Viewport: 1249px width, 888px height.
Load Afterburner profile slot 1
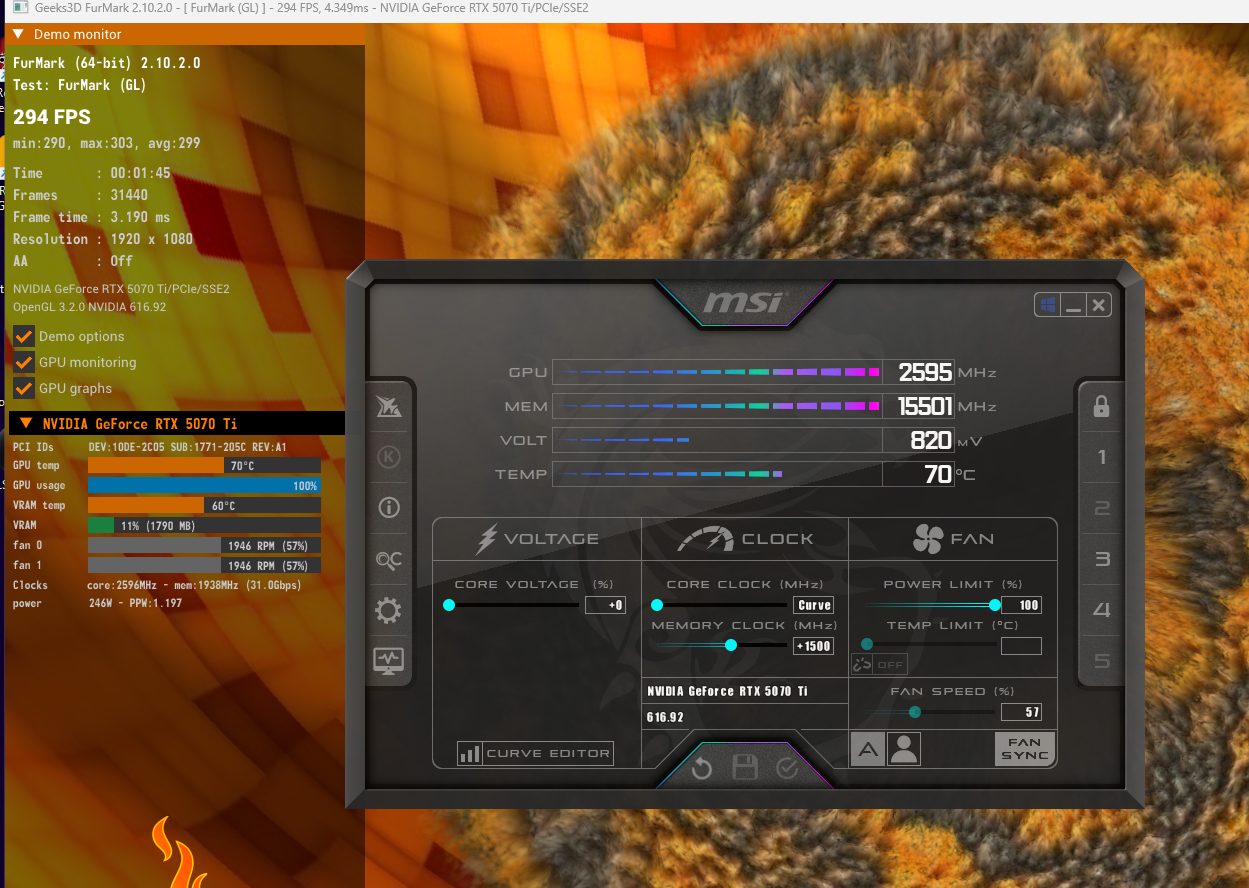pos(1102,457)
